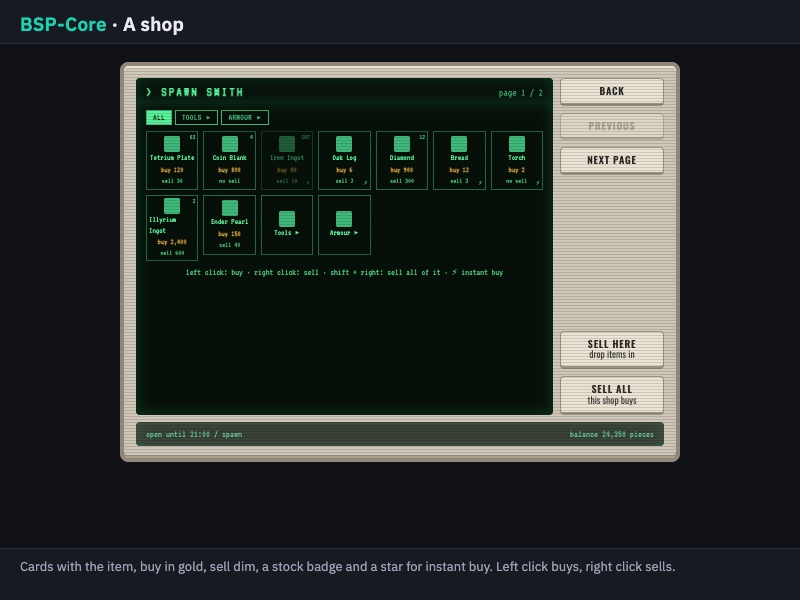800x600 pixels.
Task: Click the Tetrium Plate item icon
Action: (x=171, y=144)
